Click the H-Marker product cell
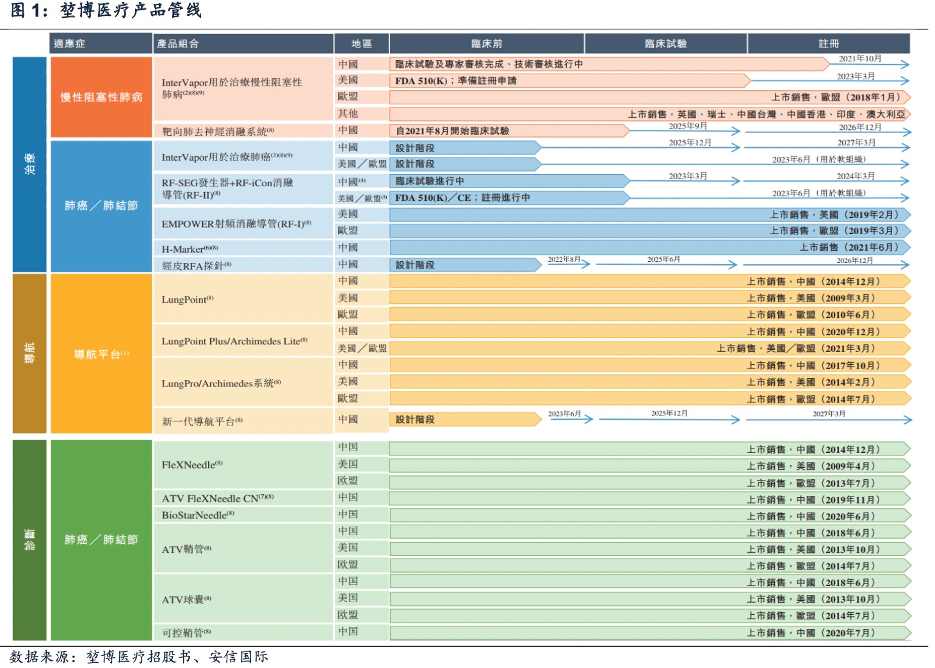The image size is (935, 668). [x=243, y=248]
